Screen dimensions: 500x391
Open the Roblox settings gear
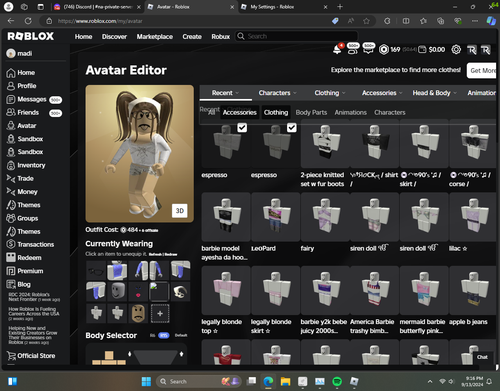(x=456, y=50)
